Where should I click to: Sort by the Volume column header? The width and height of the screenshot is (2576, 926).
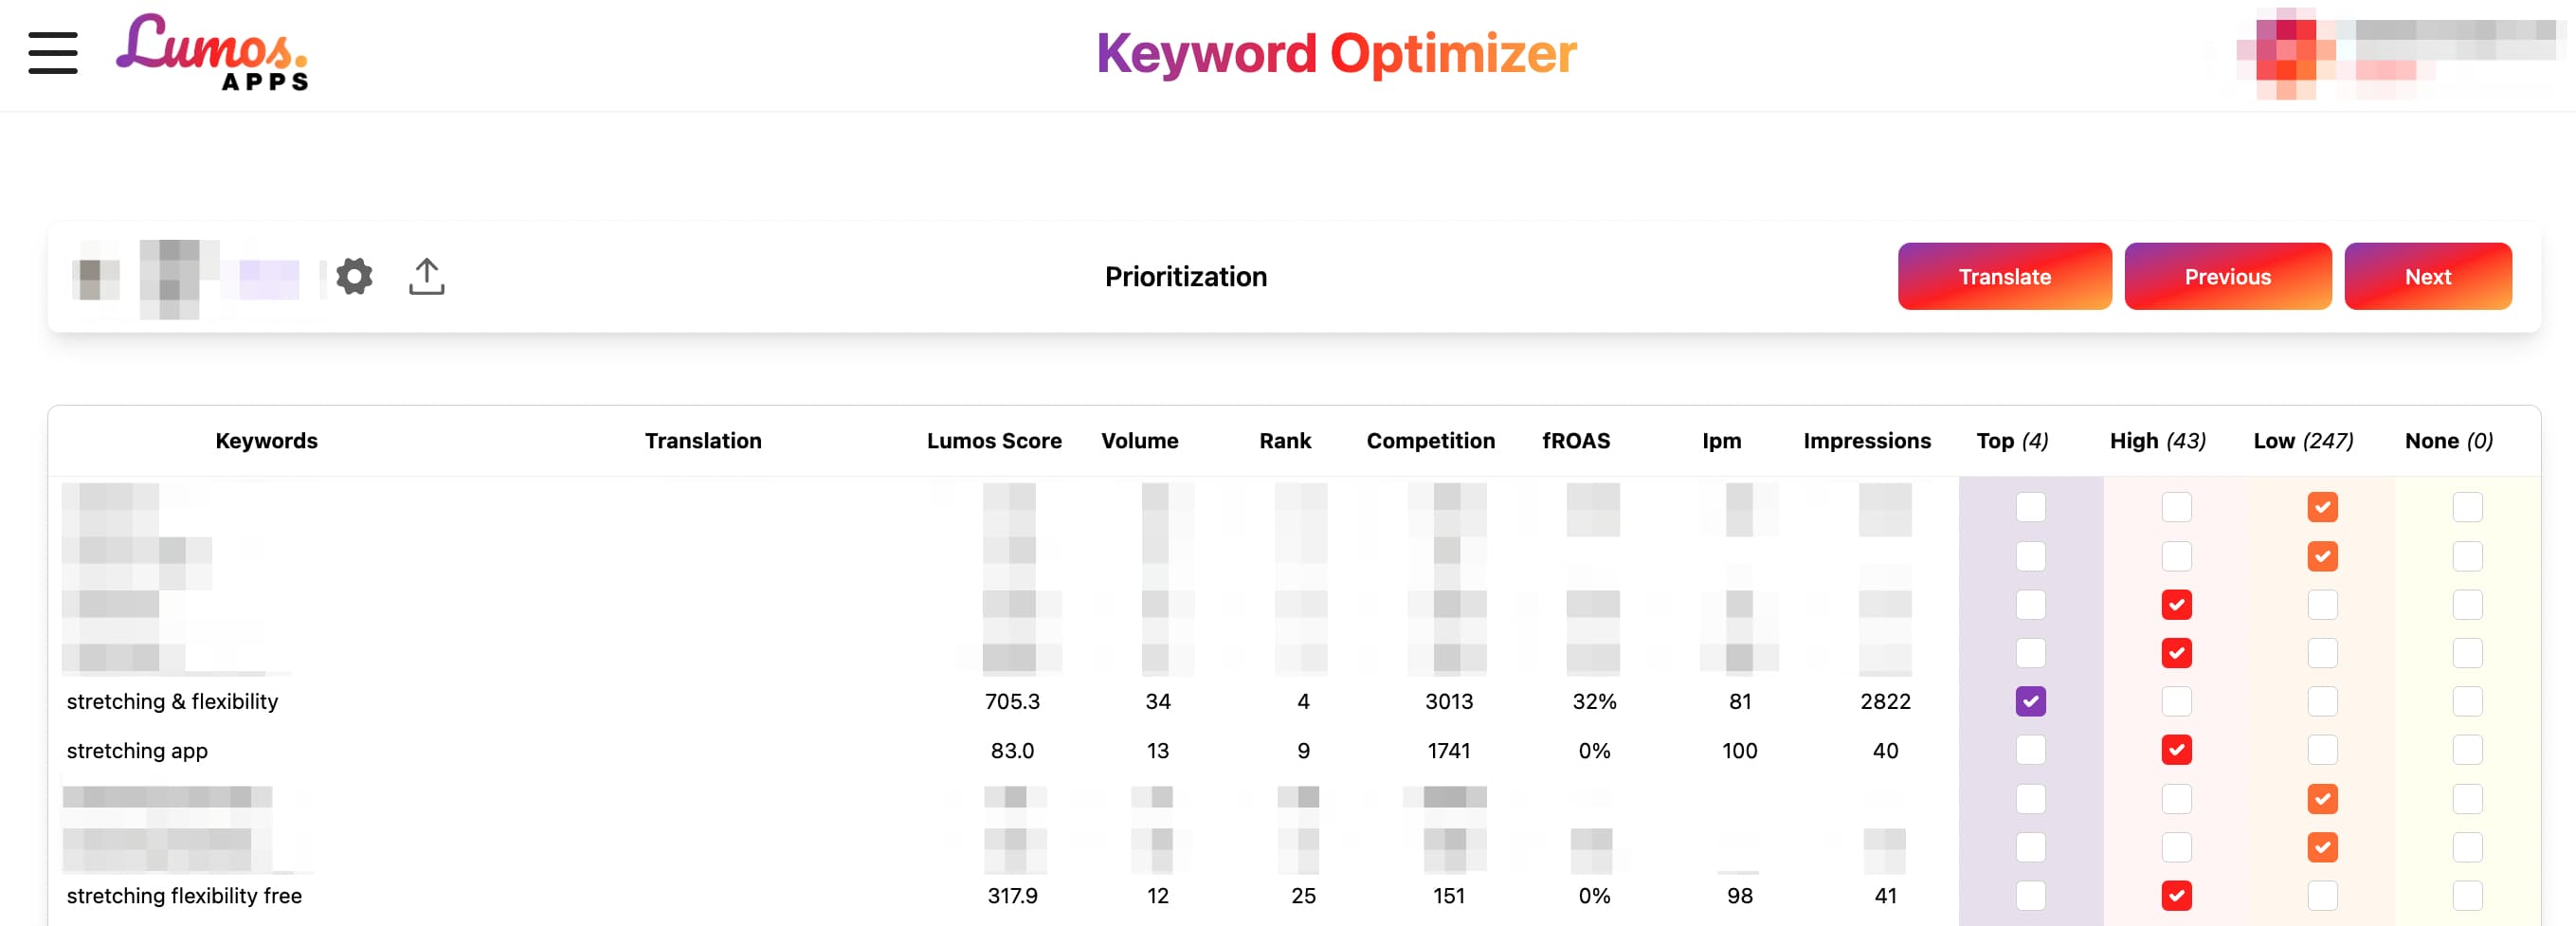pos(1139,441)
